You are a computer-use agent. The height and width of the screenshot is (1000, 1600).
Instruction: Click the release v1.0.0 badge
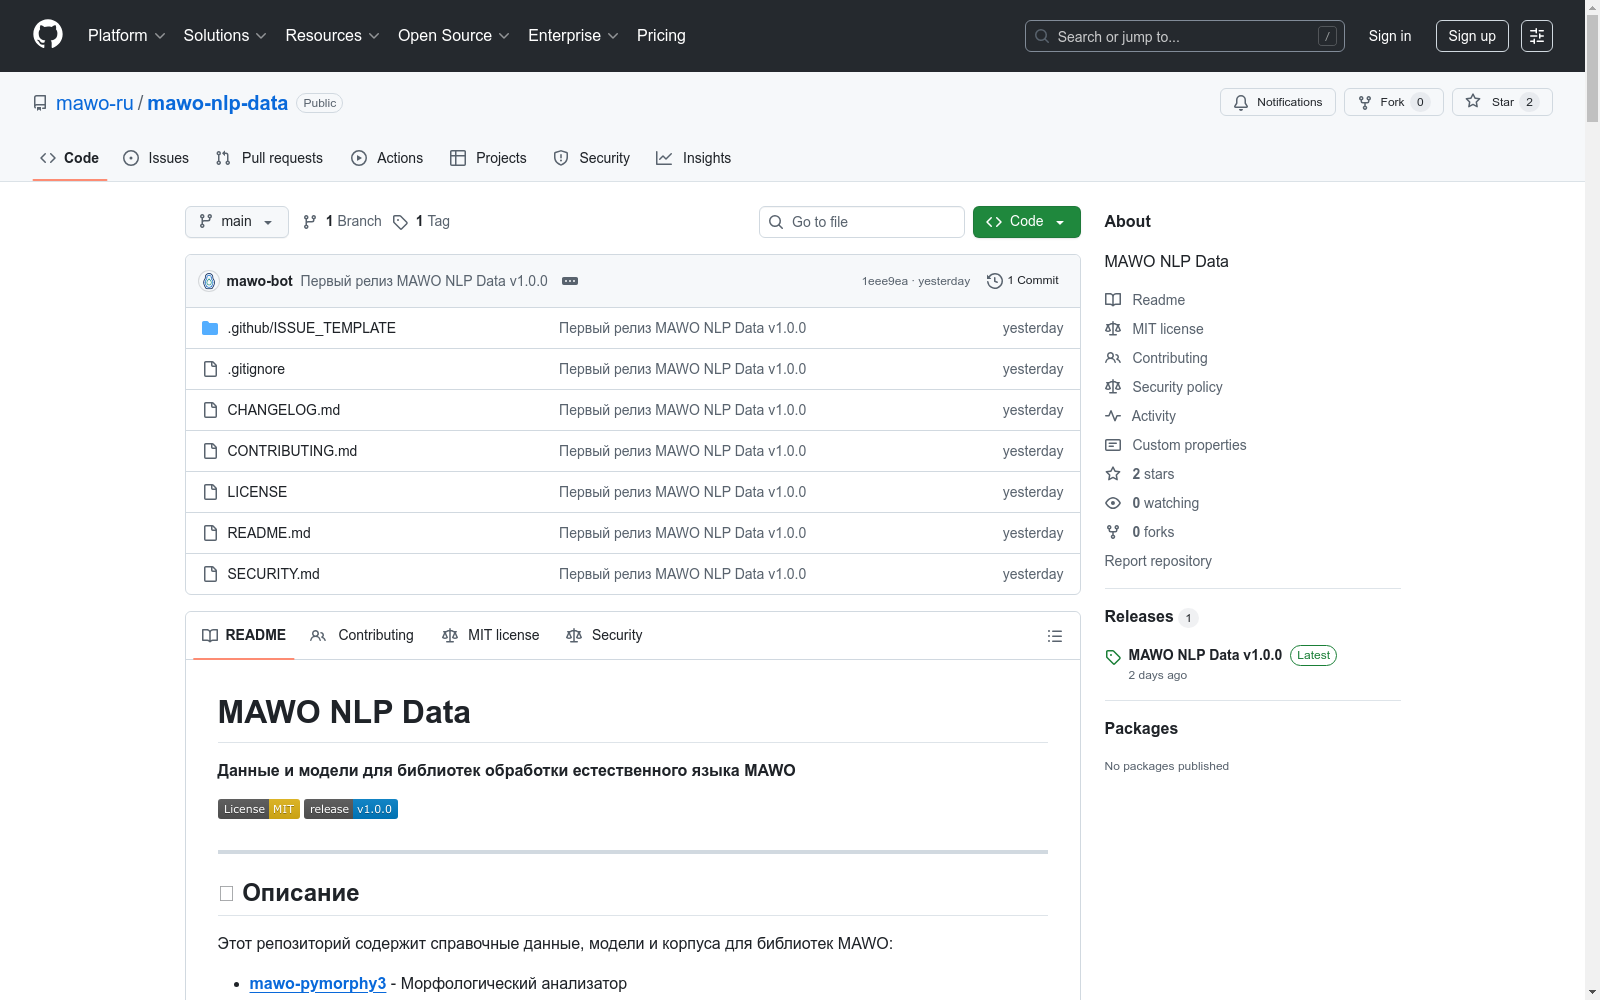click(x=351, y=809)
